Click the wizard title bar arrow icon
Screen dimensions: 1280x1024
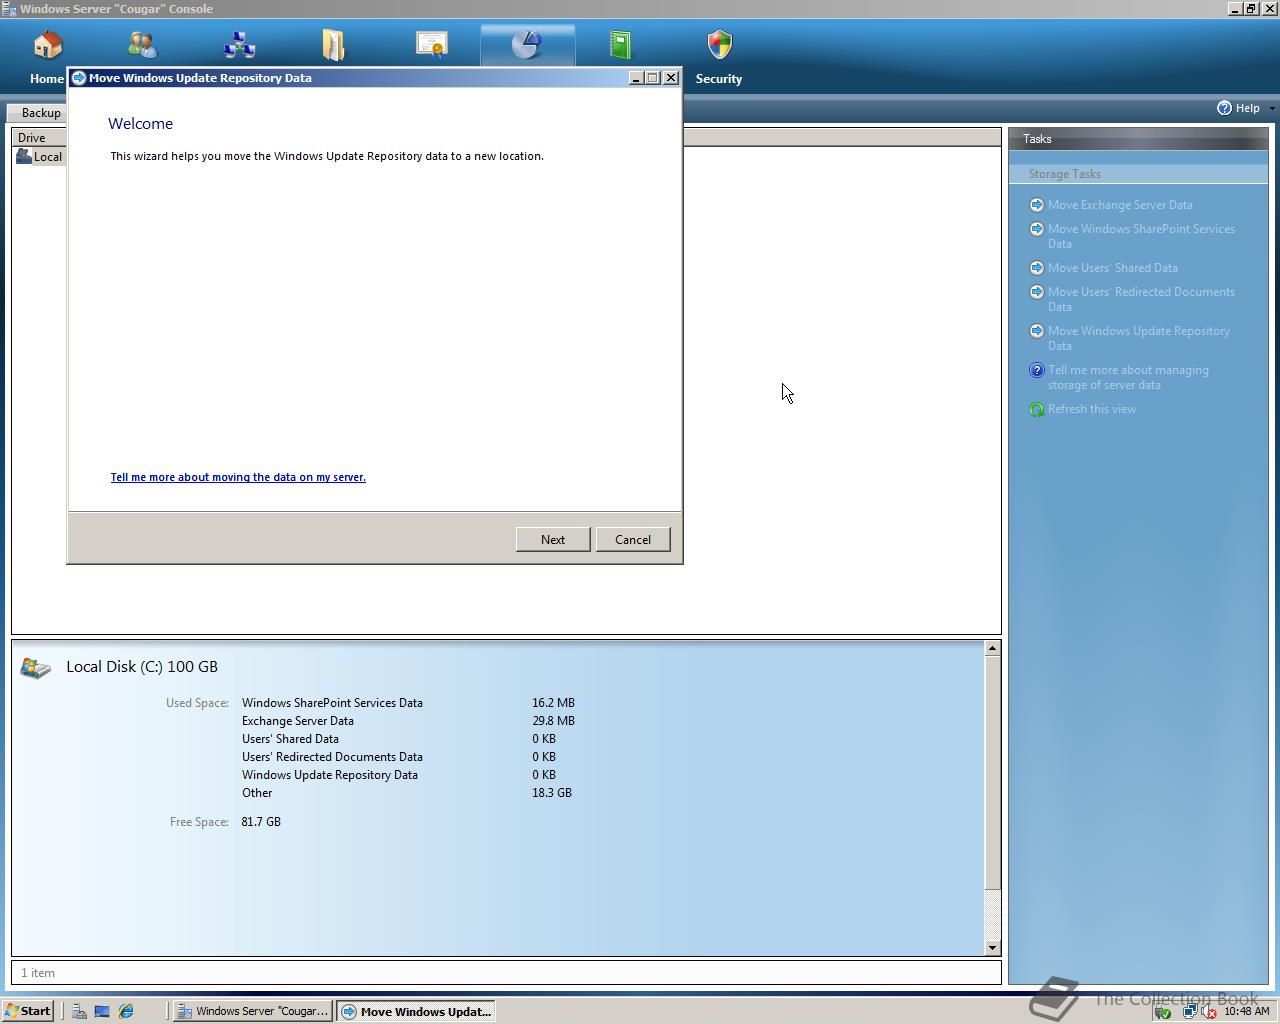click(79, 78)
